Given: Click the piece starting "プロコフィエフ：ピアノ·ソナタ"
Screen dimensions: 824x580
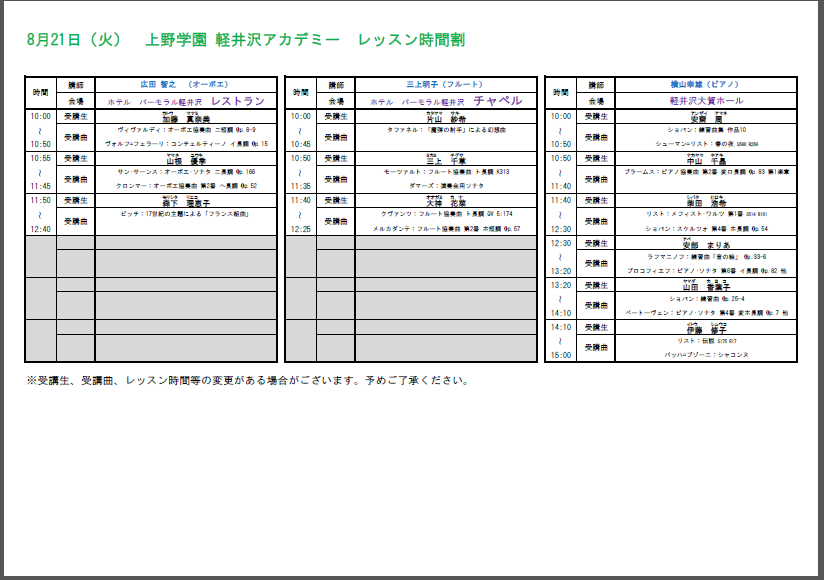Looking at the screenshot, I should pyautogui.click(x=707, y=271).
